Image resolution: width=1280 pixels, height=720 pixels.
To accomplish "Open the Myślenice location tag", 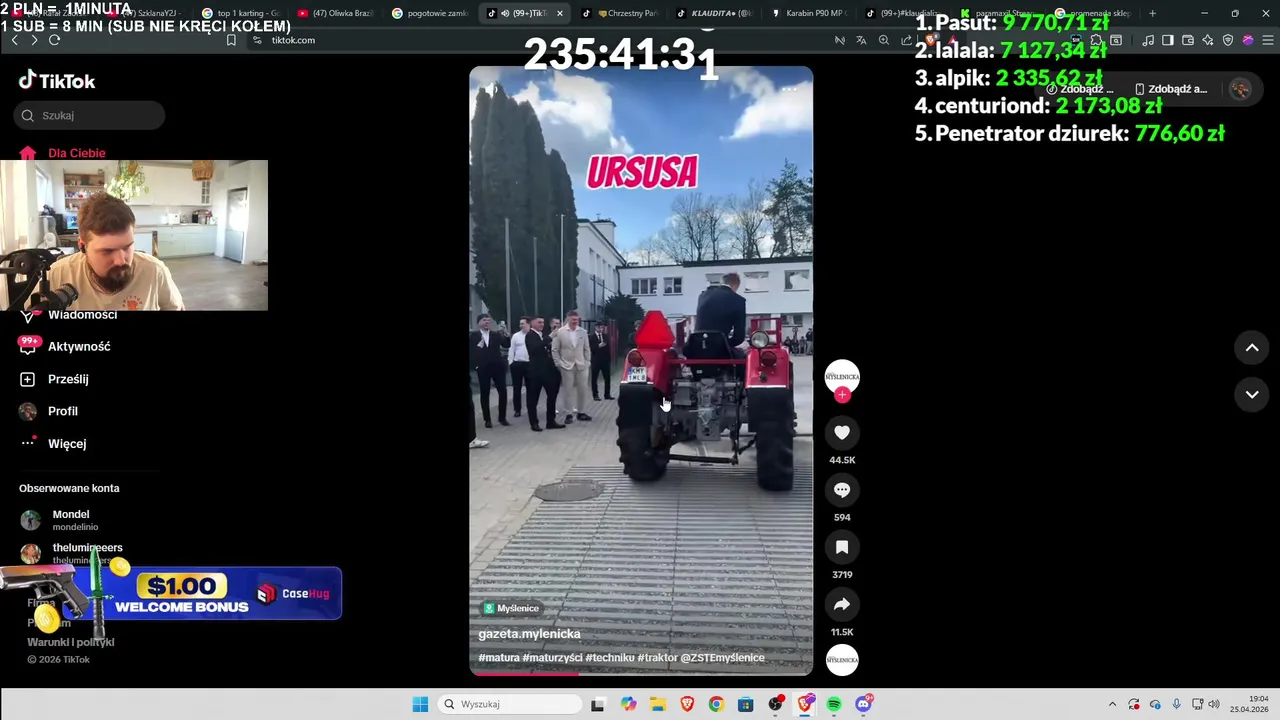I will click(x=511, y=608).
